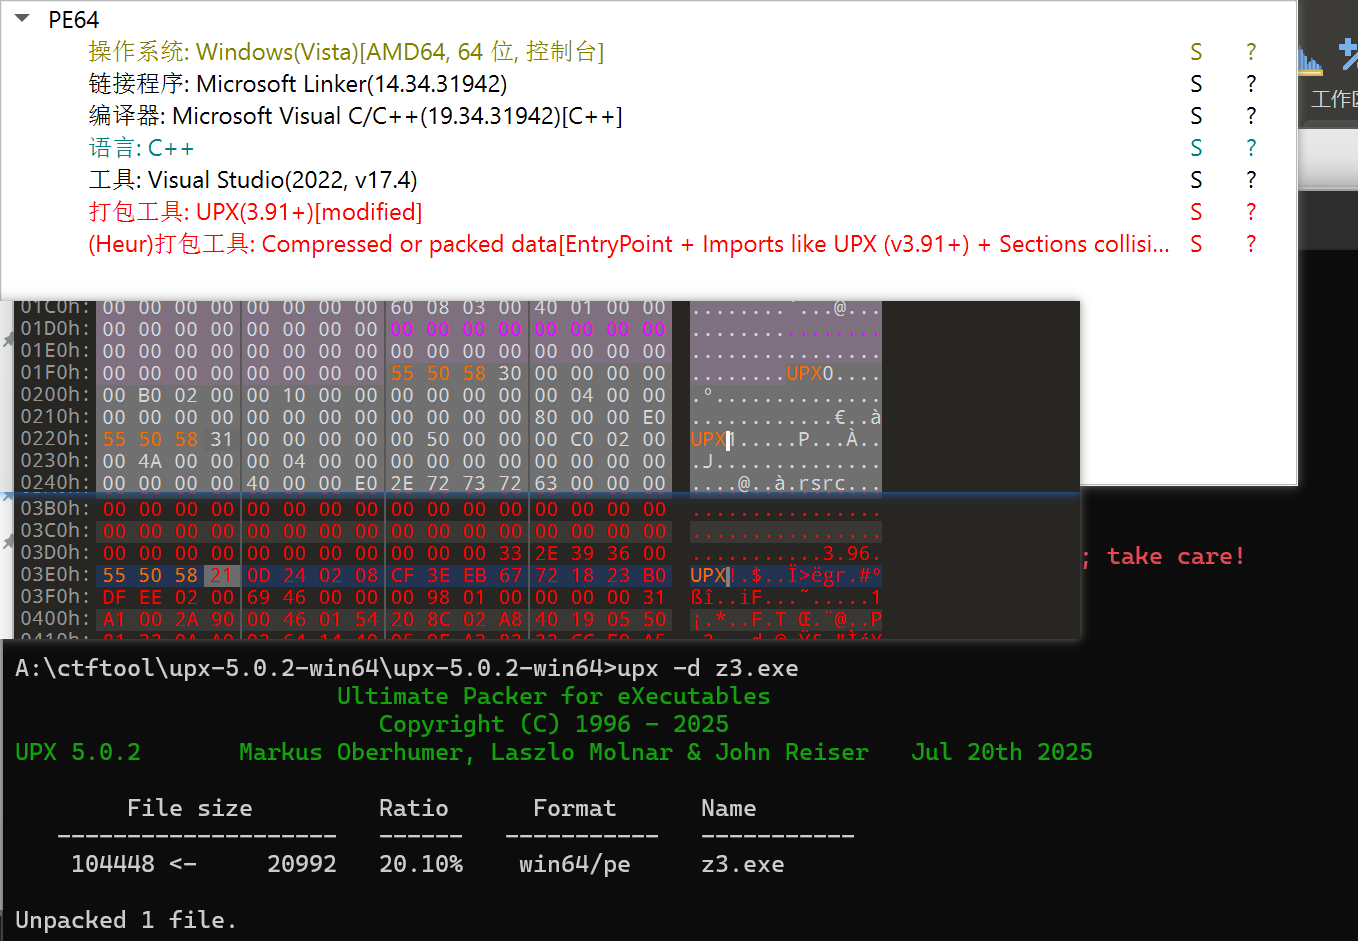Screen dimensions: 1358x941
Task: Click the orange UPX text in the 0220h ASCII column
Action: click(x=707, y=439)
